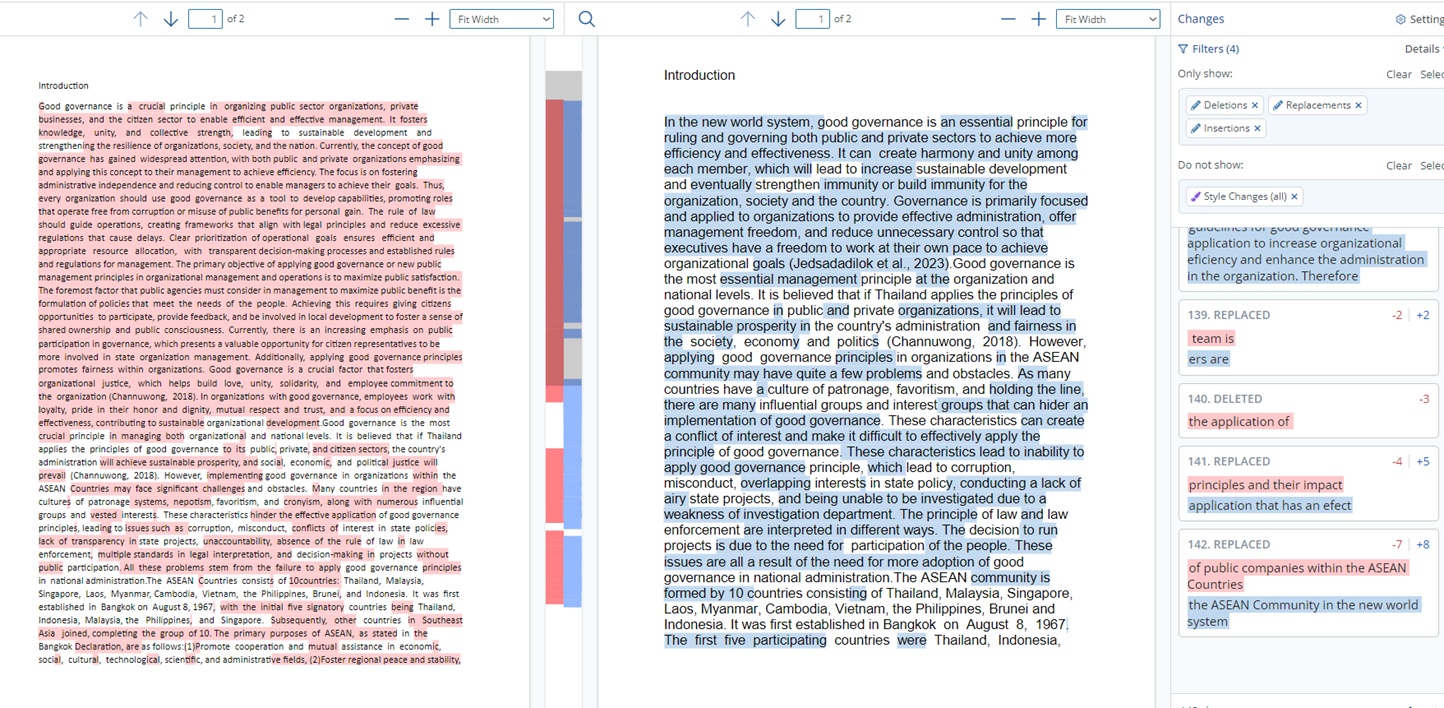Go to previous page in left document
The height and width of the screenshot is (708, 1444).
point(140,19)
